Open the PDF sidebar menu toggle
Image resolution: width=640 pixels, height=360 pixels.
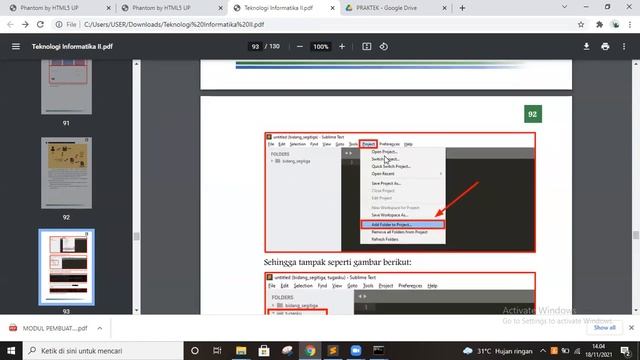tap(16, 47)
